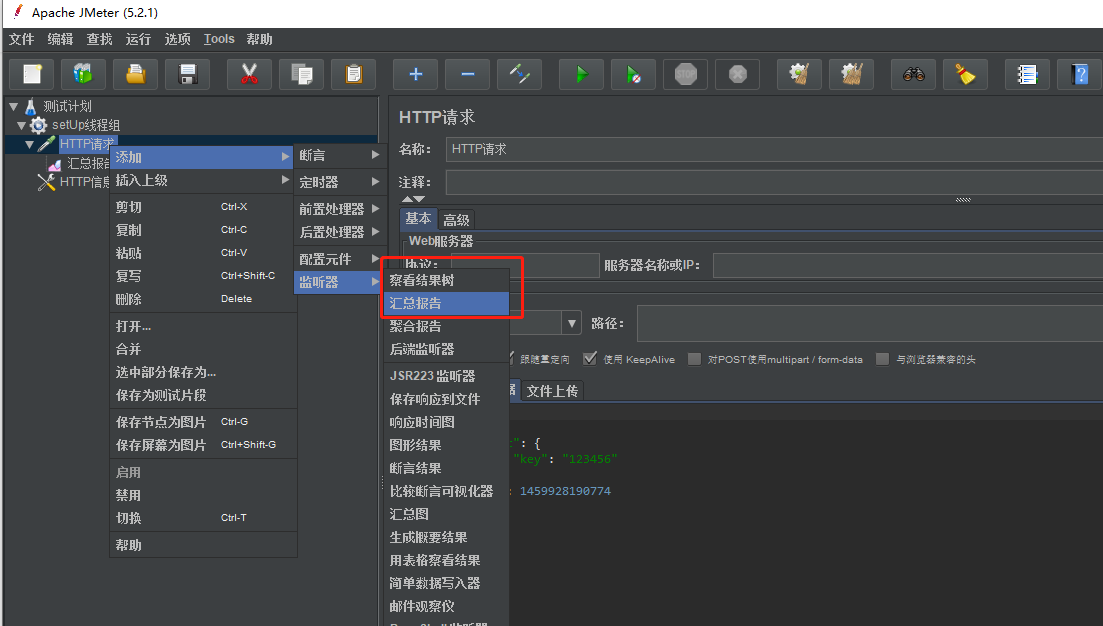Click the Reset search broom icon
Screen dimensions: 1103x626
tap(966, 74)
